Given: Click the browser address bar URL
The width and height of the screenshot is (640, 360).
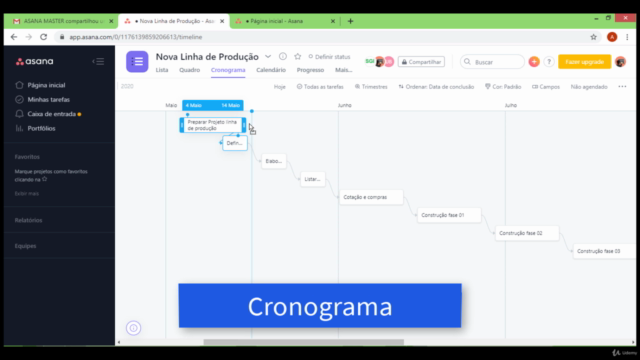Looking at the screenshot, I should coord(136,37).
